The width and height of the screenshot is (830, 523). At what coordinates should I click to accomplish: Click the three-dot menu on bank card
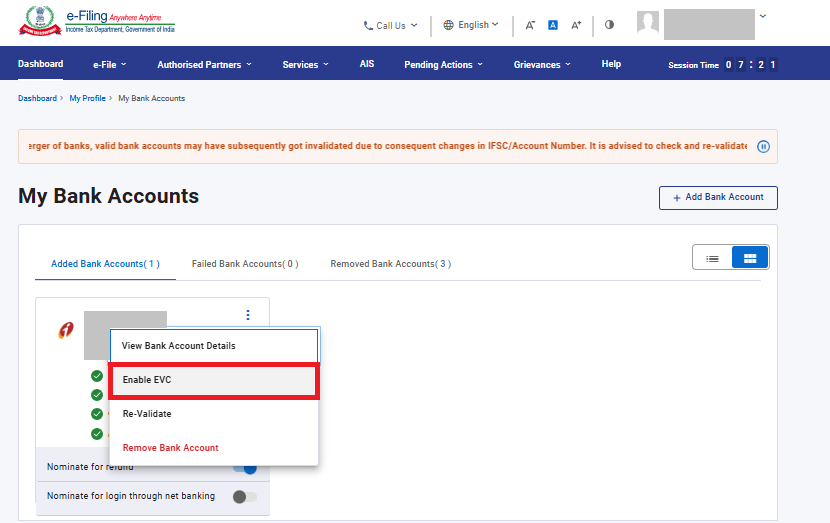[248, 316]
